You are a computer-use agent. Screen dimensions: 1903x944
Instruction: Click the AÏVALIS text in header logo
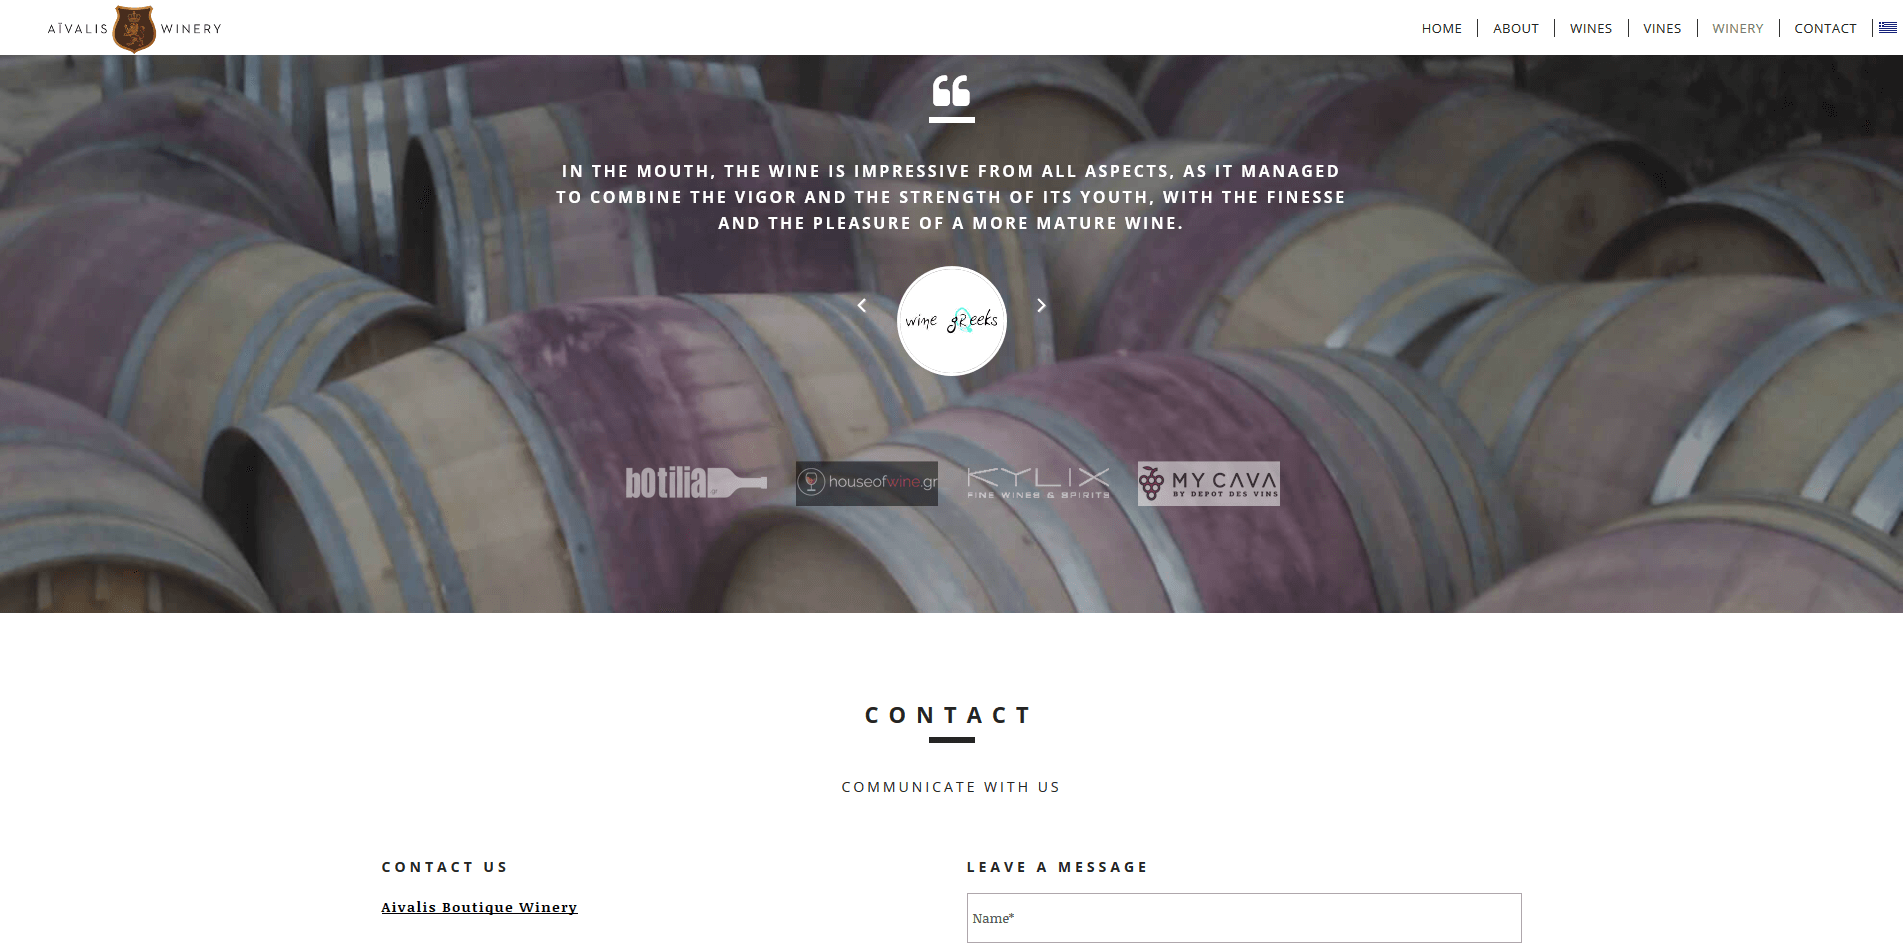(x=78, y=28)
